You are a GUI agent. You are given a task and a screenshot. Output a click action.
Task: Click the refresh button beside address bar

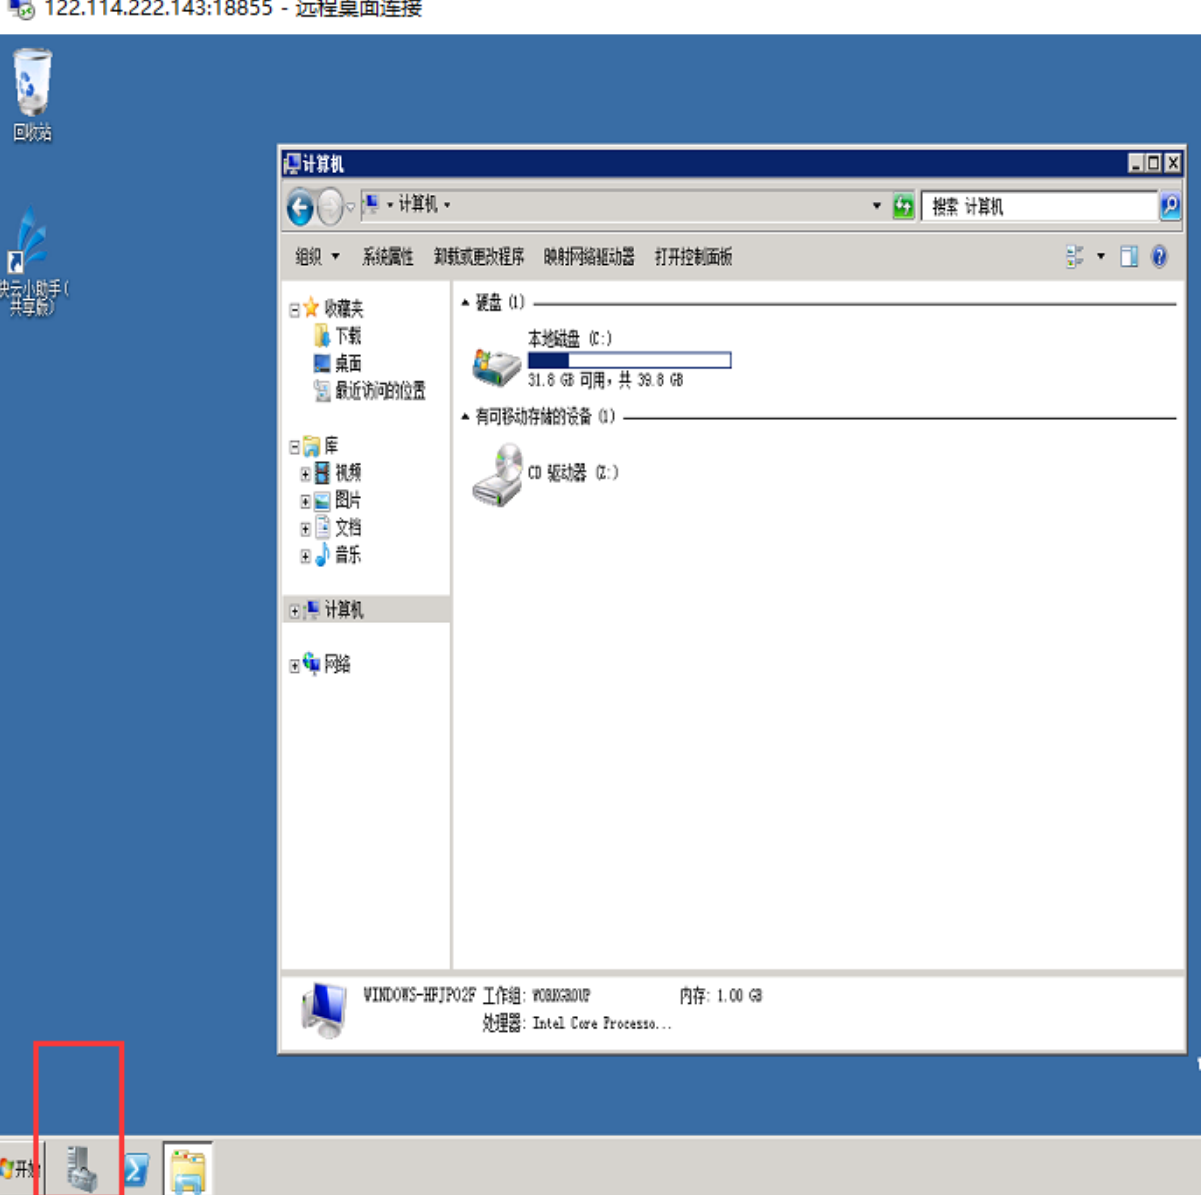click(x=903, y=206)
